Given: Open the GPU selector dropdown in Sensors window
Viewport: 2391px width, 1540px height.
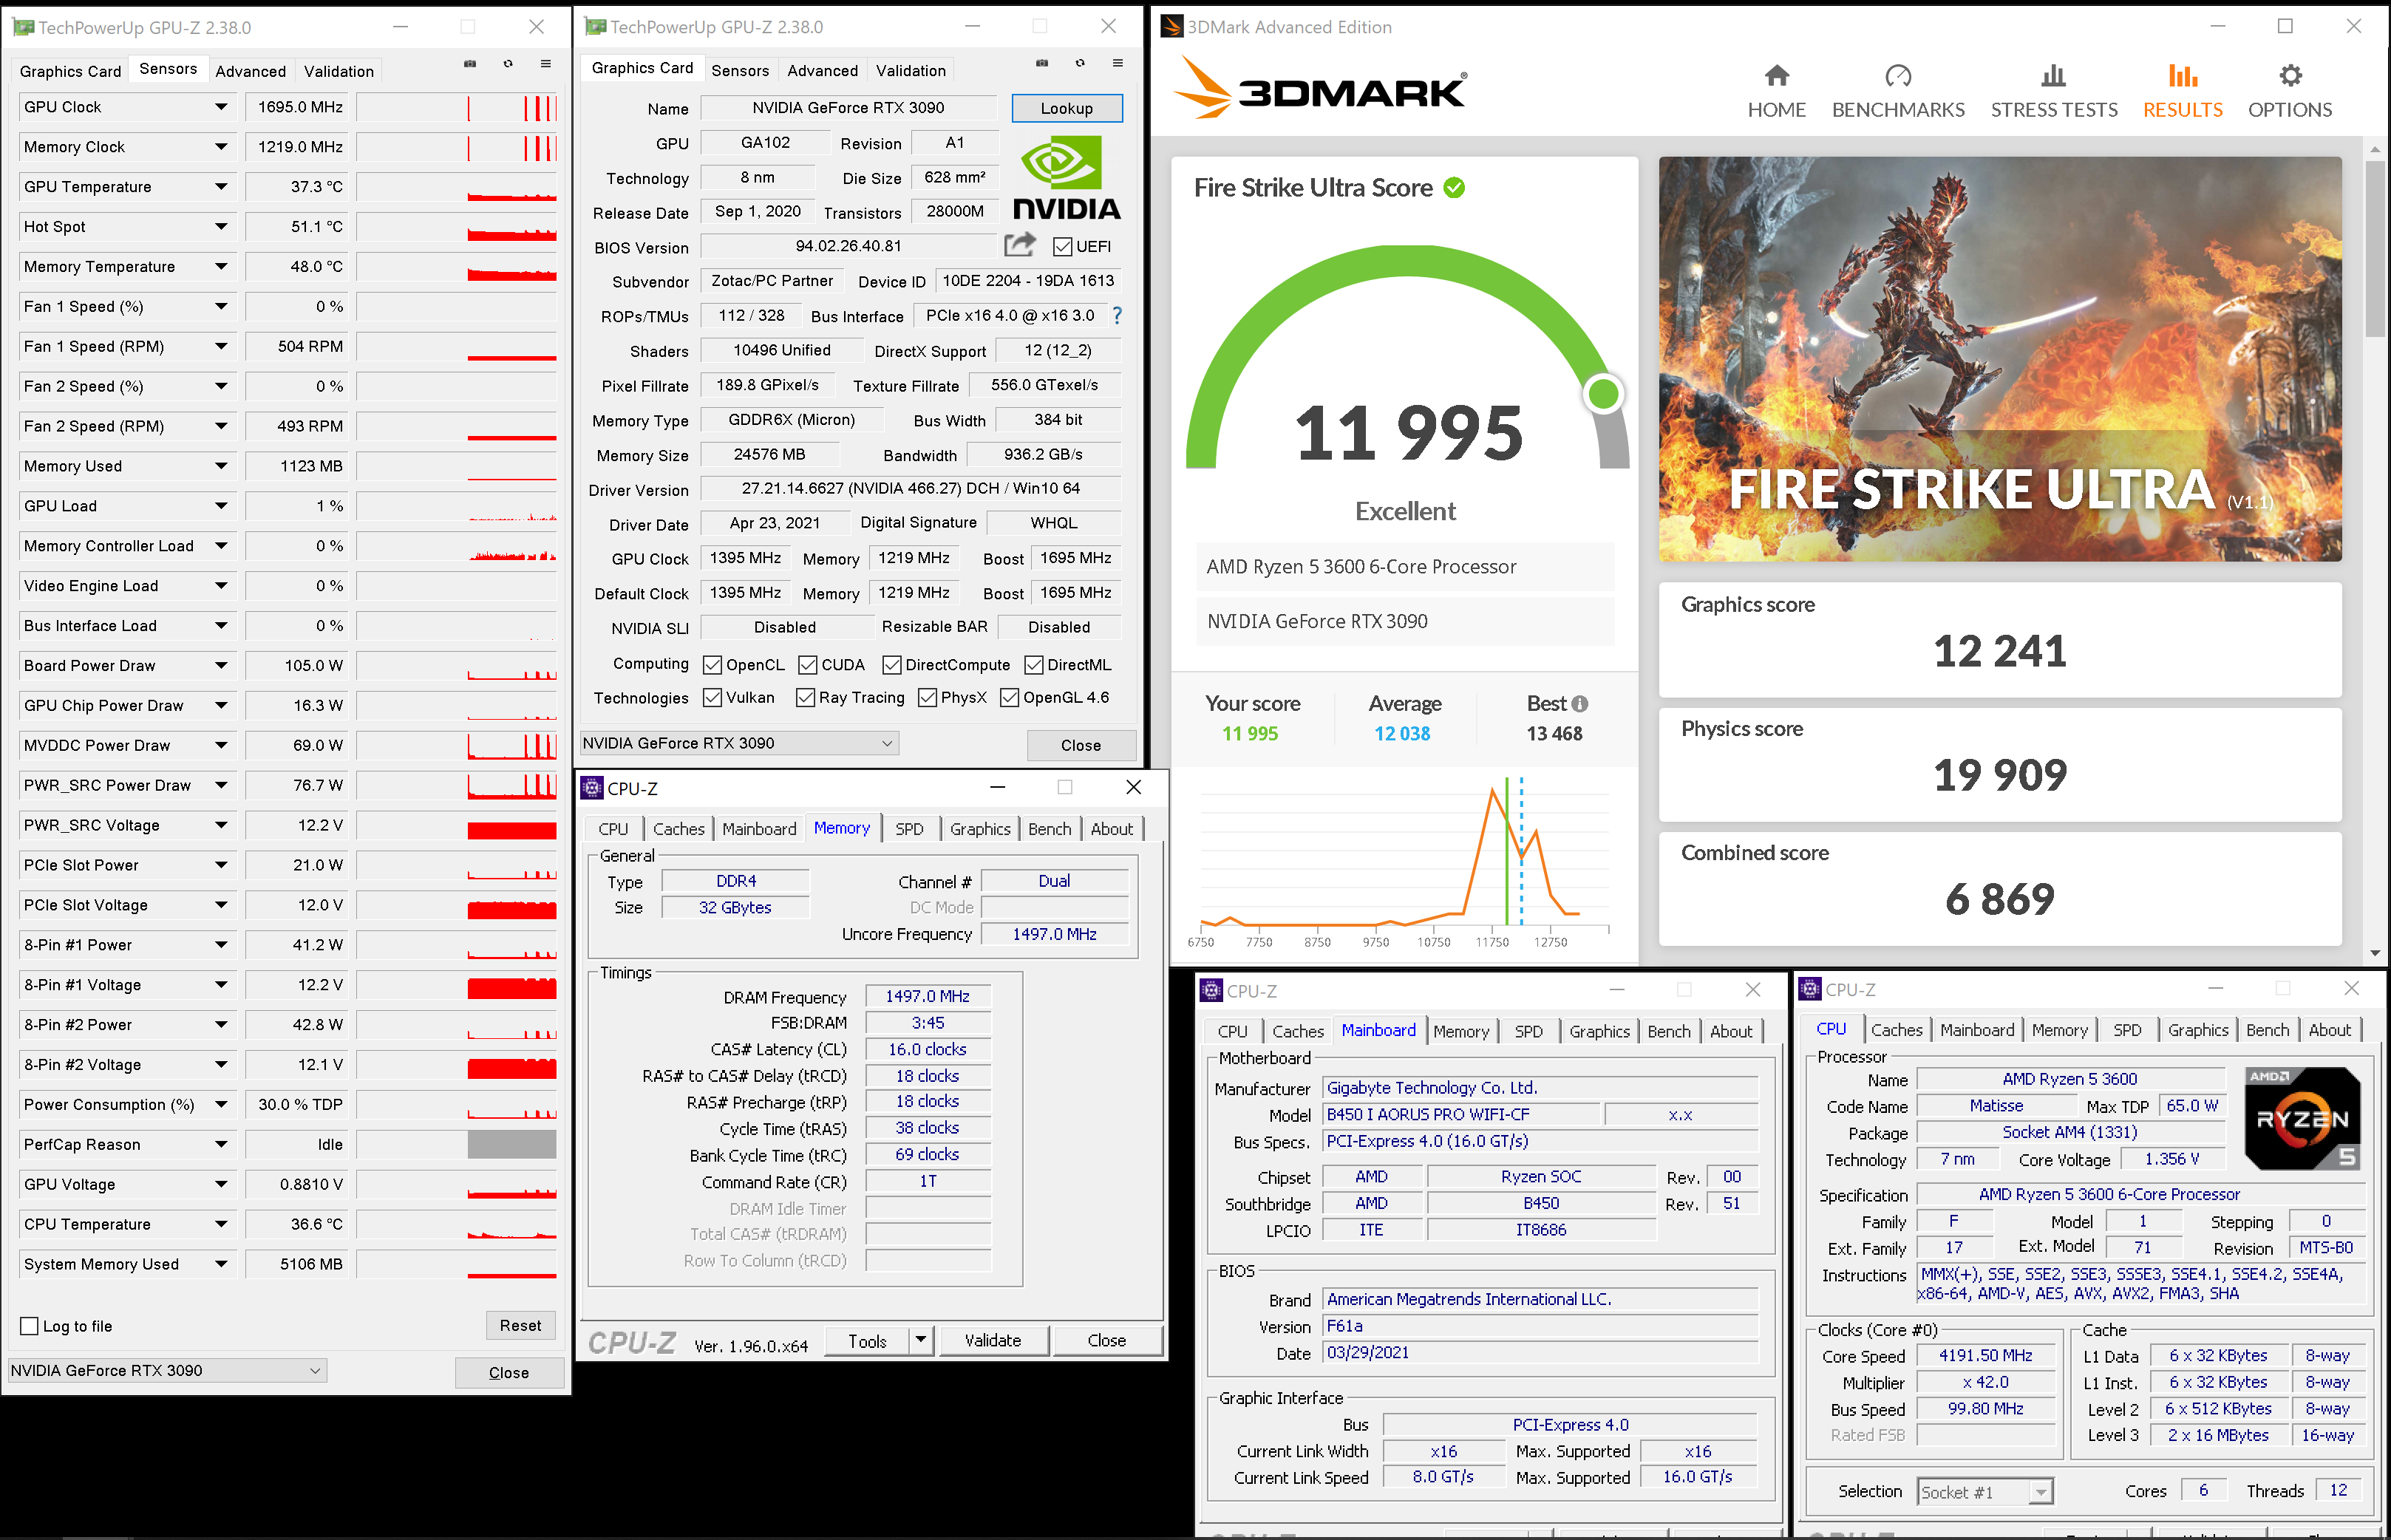Looking at the screenshot, I should 167,1370.
